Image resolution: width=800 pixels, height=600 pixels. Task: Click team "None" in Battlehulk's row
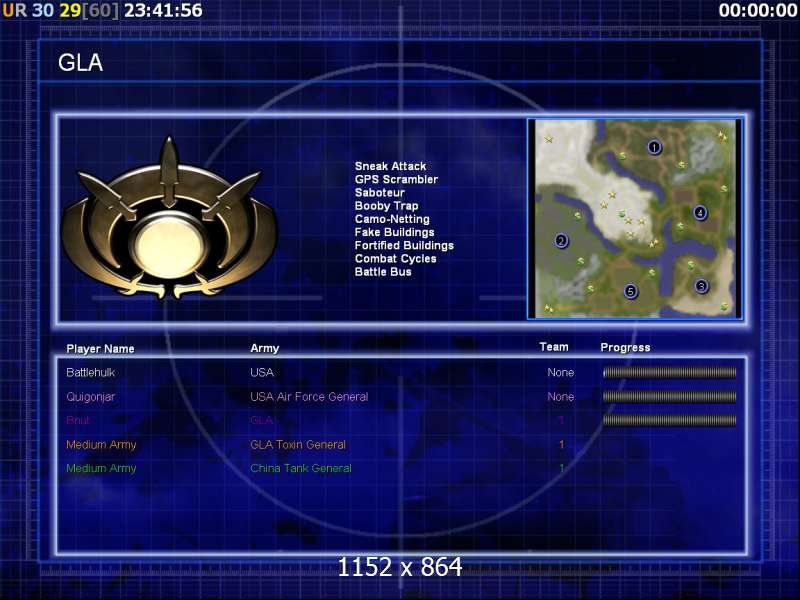[x=560, y=372]
